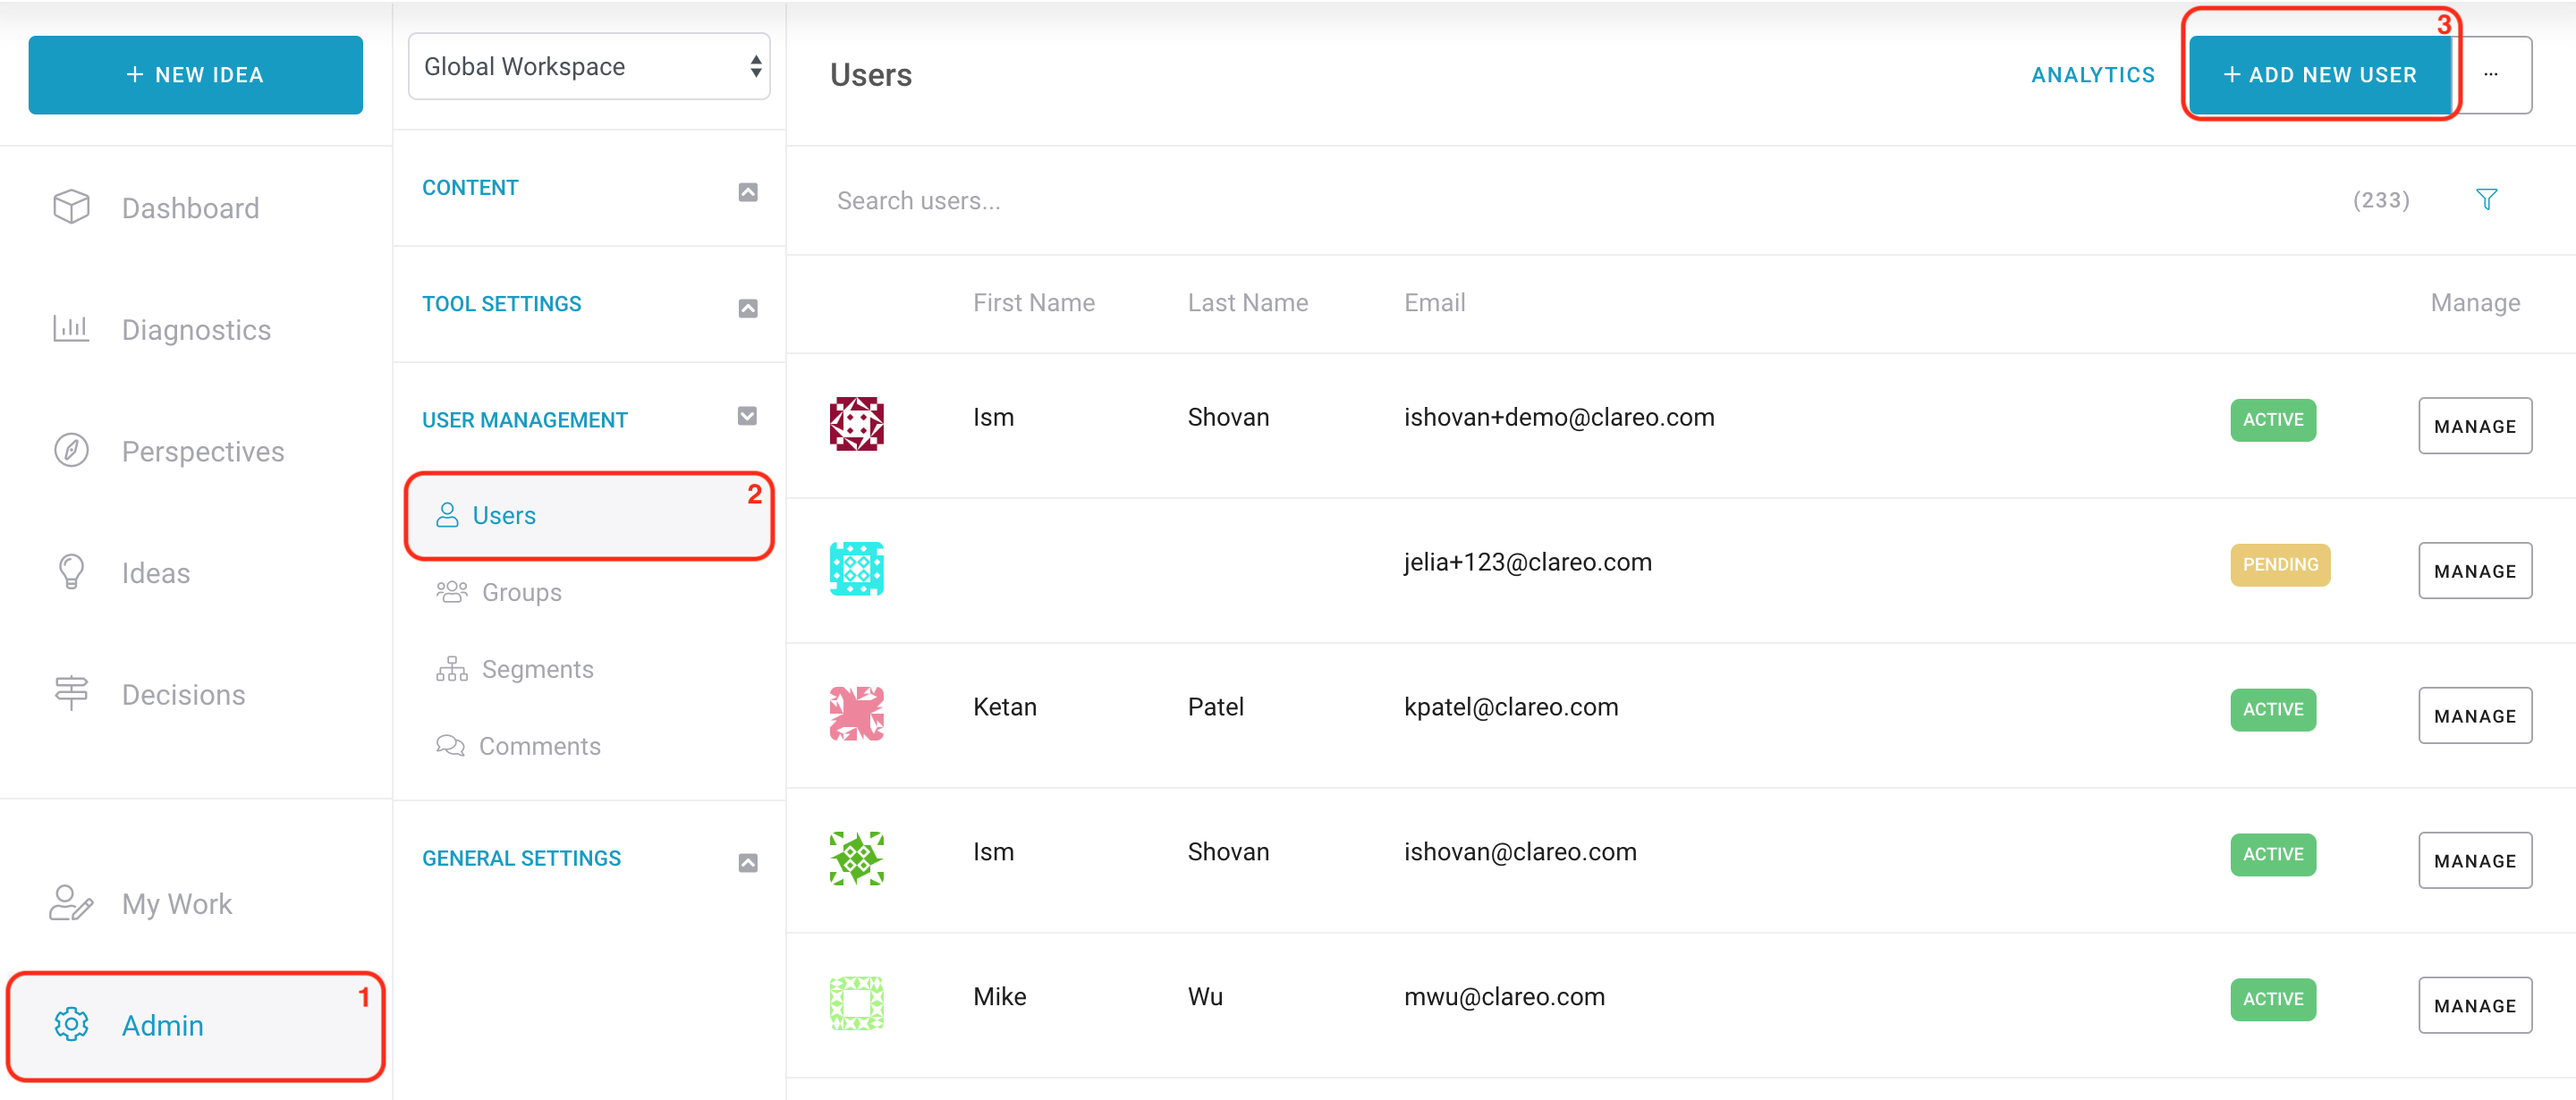Image resolution: width=2576 pixels, height=1100 pixels.
Task: Click the Users person icon in submenu
Action: pyautogui.click(x=447, y=515)
